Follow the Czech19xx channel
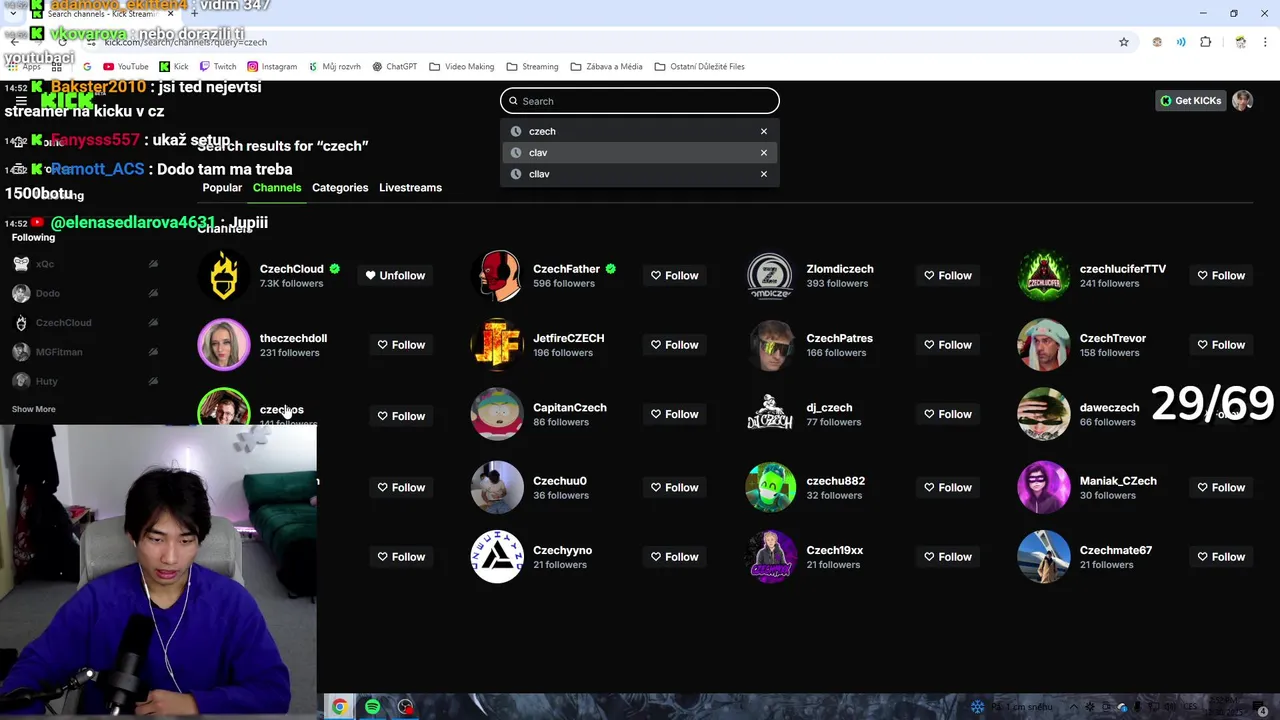 947,557
